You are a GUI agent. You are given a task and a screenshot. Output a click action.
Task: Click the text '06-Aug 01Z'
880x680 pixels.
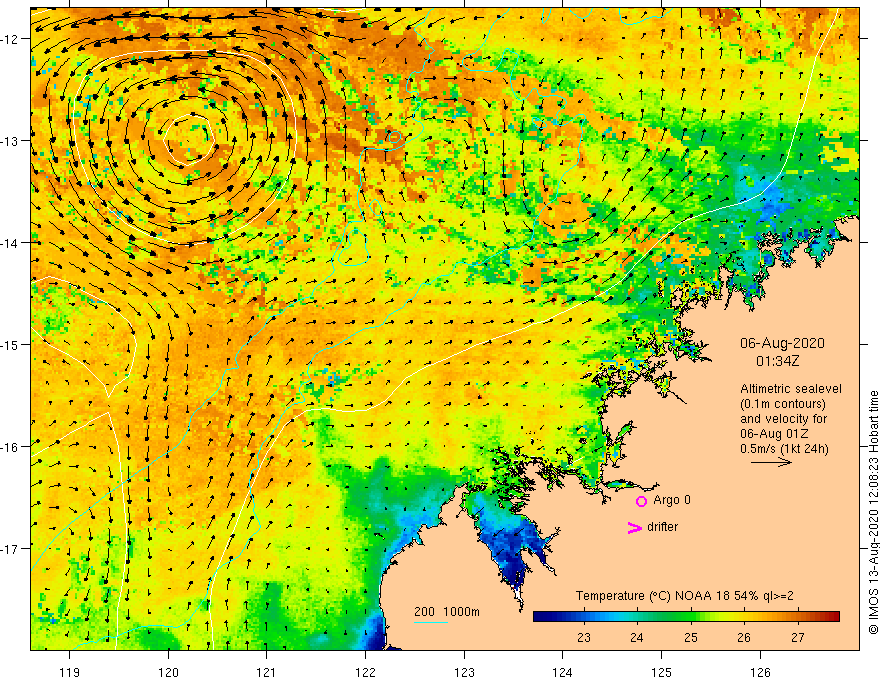click(774, 434)
